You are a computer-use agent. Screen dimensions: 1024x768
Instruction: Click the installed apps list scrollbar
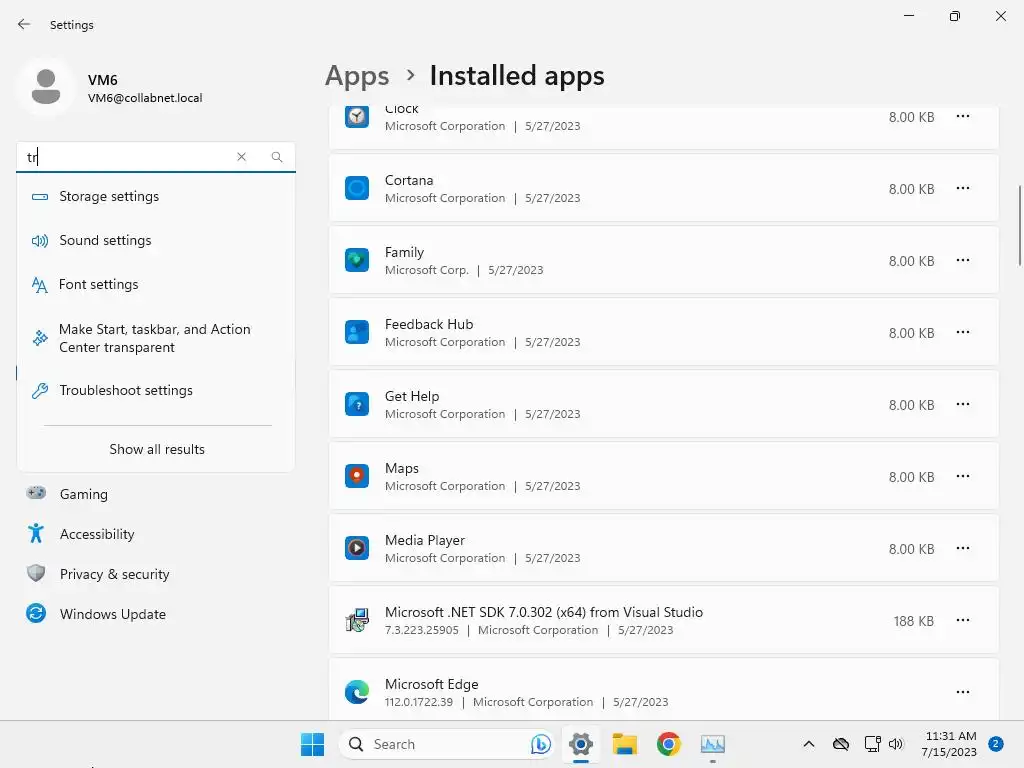(x=1019, y=225)
